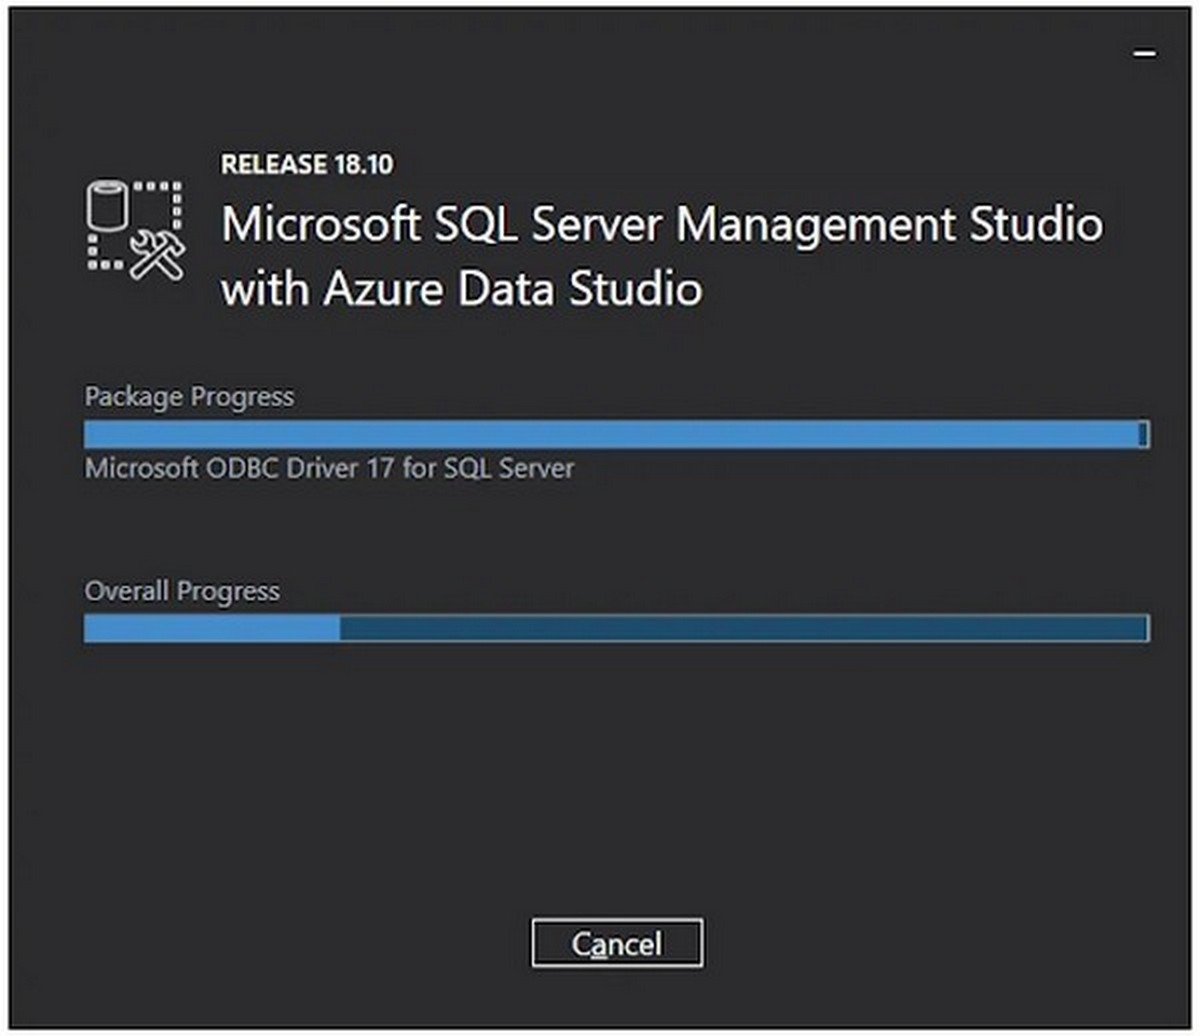Click the Overall Progress label

(180, 591)
